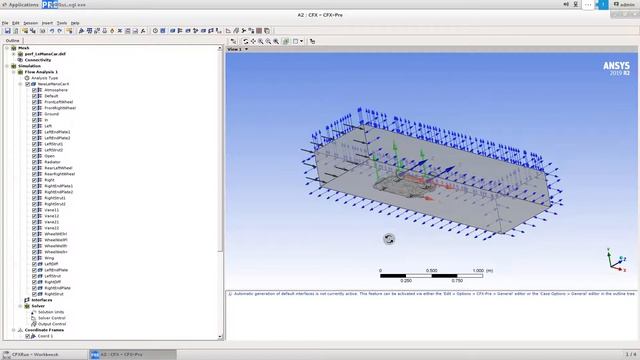Open the Help menu

pos(75,23)
